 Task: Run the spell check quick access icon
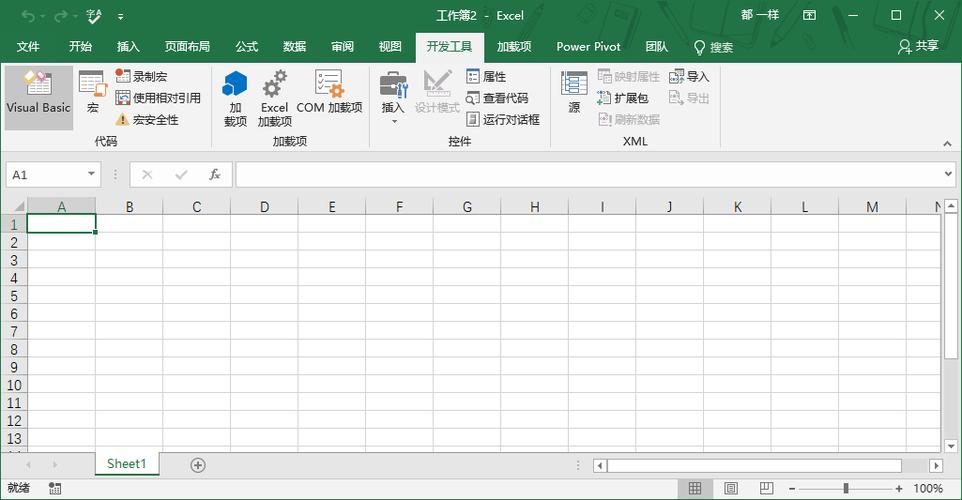tap(93, 16)
